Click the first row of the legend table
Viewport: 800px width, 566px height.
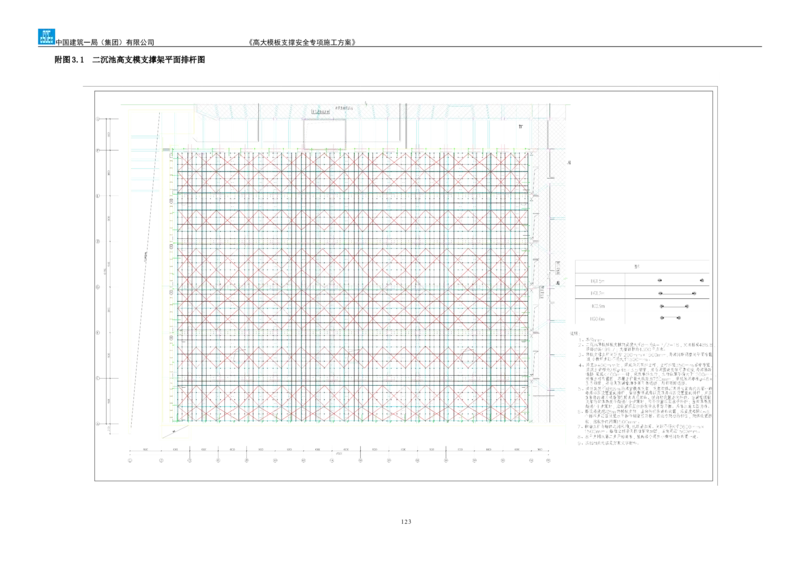pos(643,283)
